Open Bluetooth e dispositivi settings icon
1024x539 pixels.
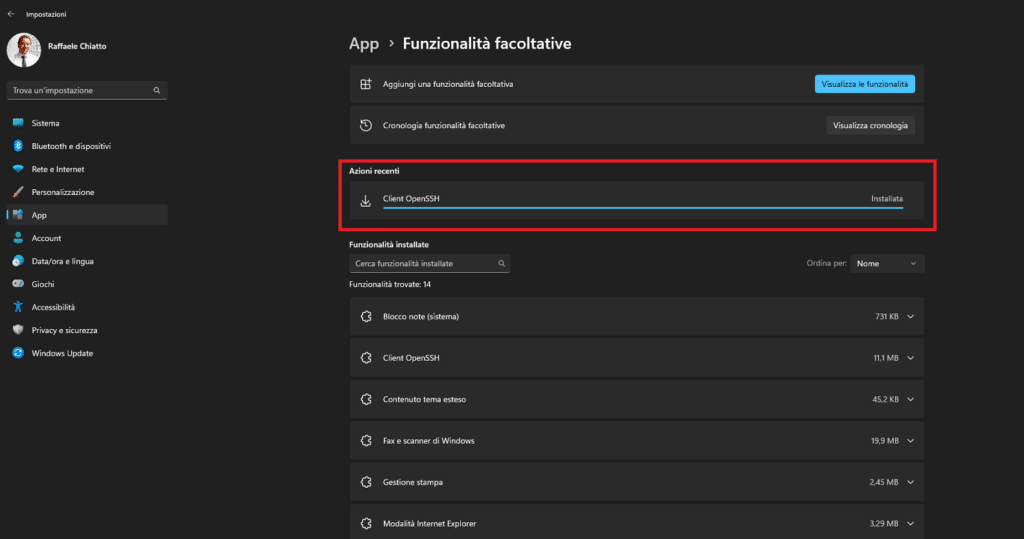[18, 146]
